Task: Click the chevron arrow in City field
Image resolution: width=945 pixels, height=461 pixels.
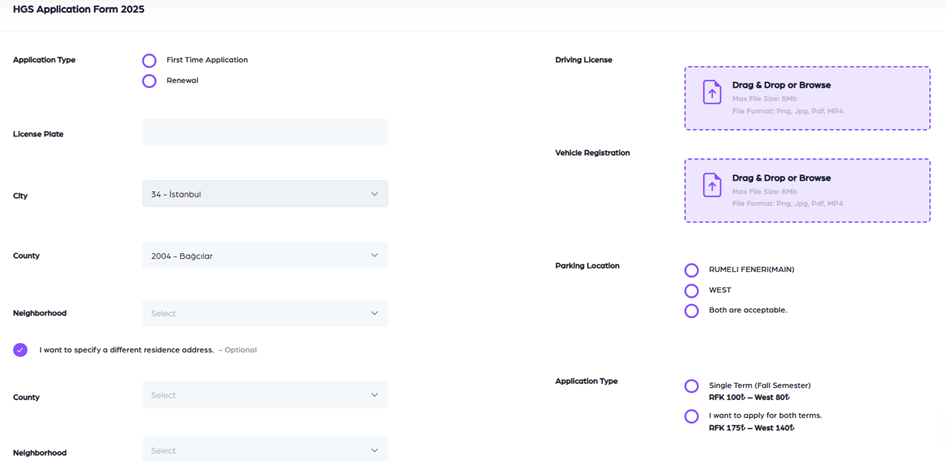Action: (x=374, y=194)
